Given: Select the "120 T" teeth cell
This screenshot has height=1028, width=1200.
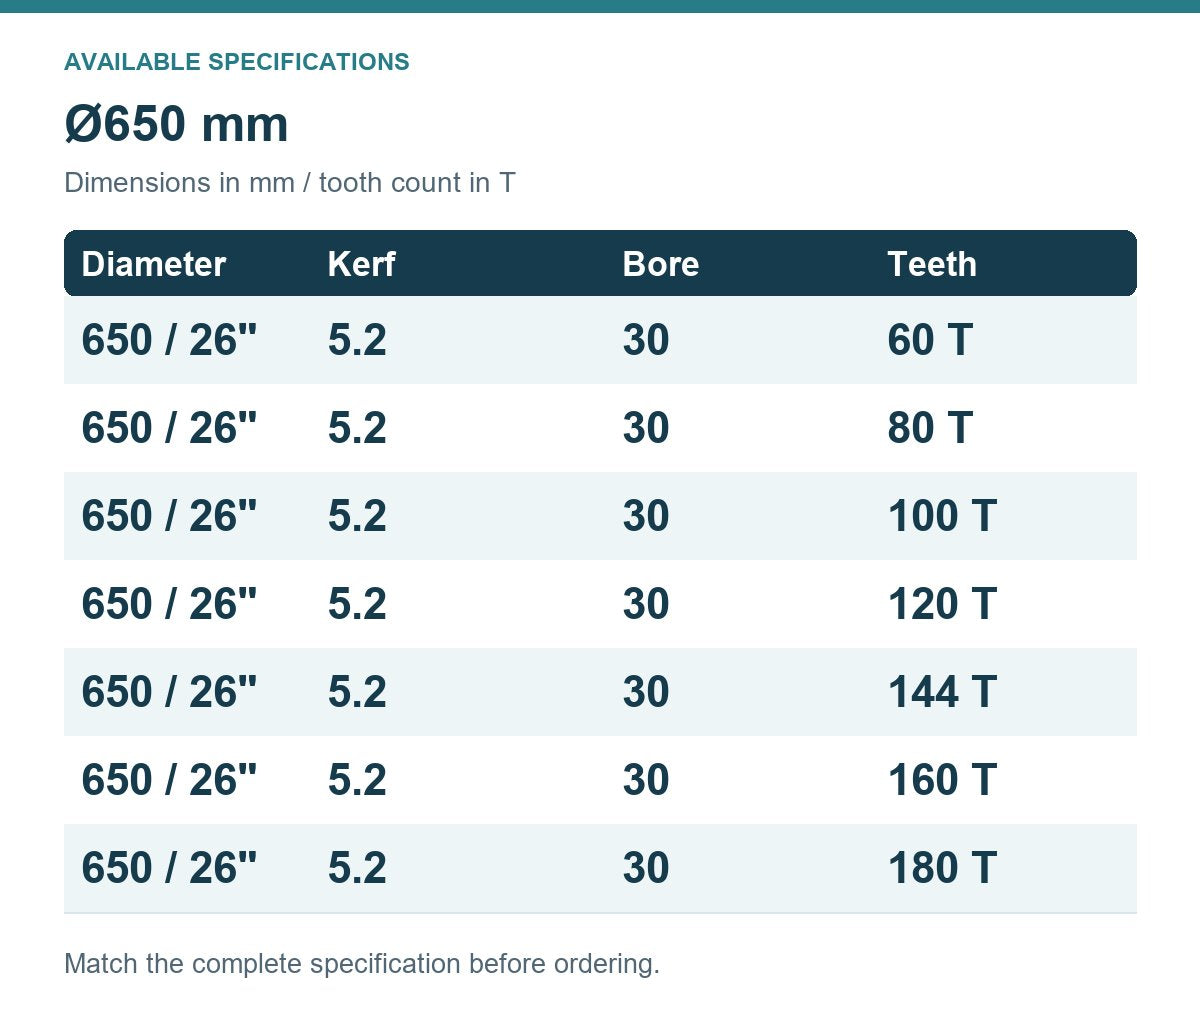Looking at the screenshot, I should (942, 604).
